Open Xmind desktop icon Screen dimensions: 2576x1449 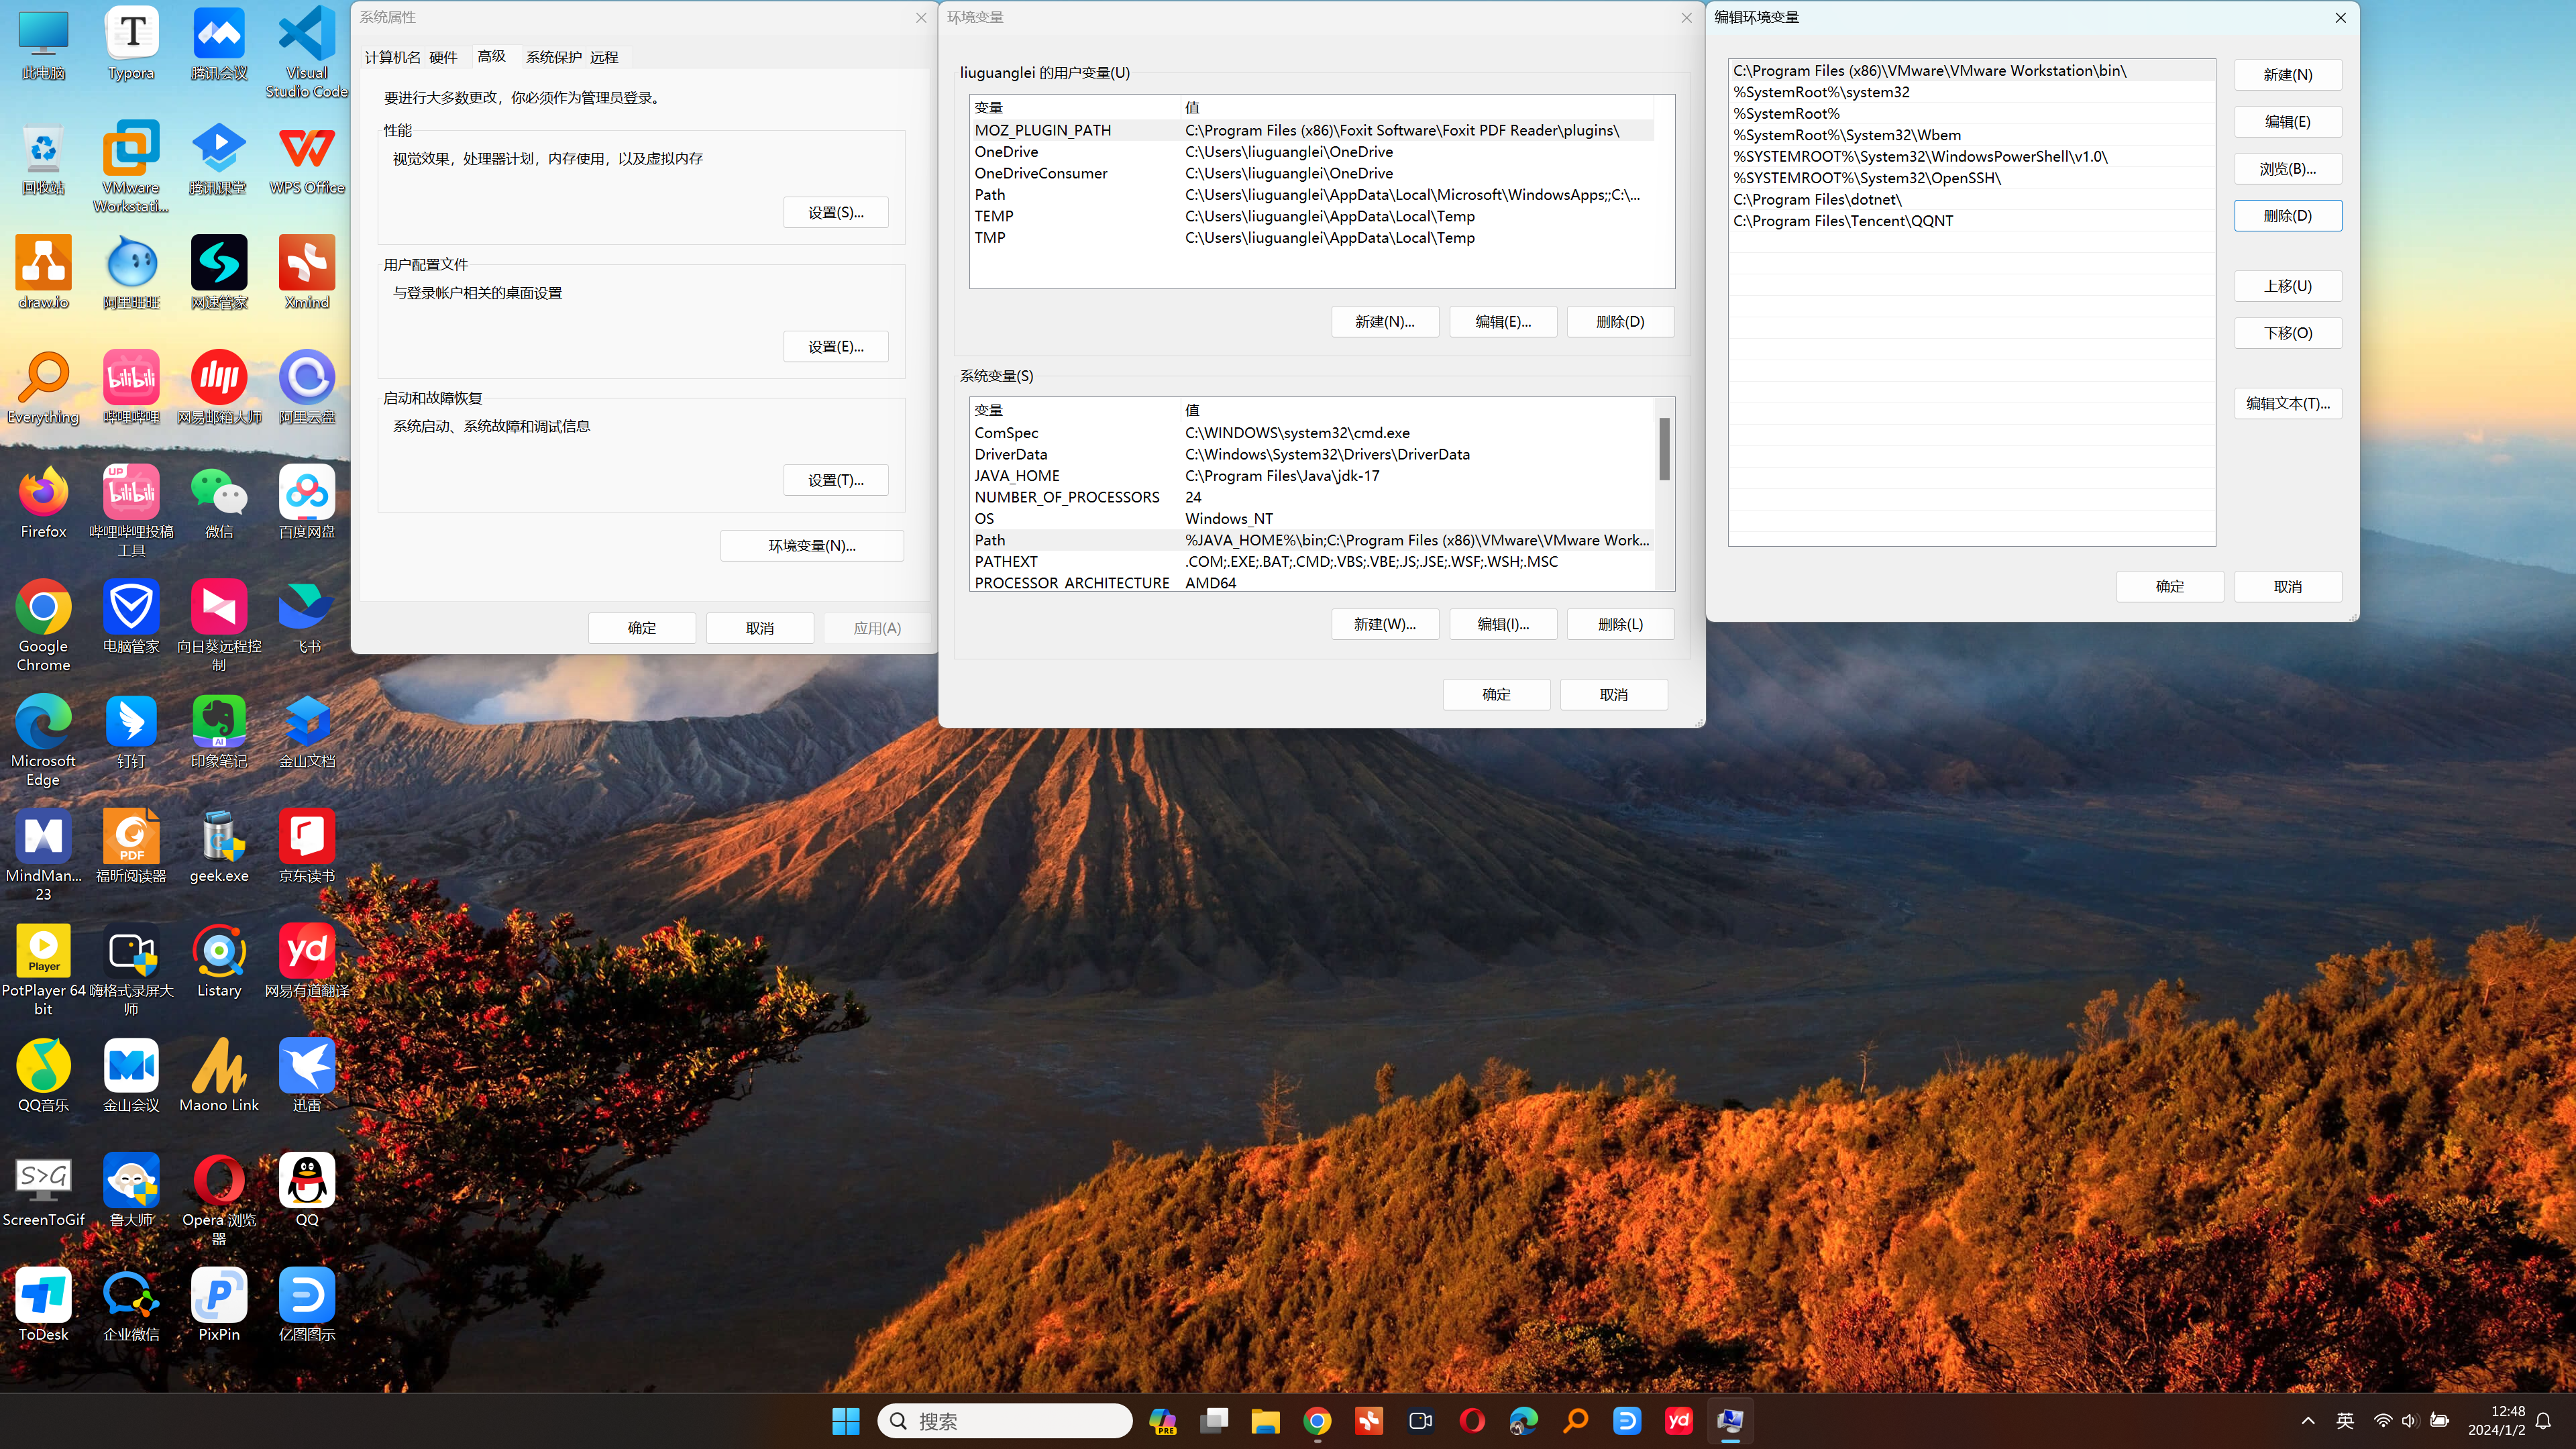306,272
